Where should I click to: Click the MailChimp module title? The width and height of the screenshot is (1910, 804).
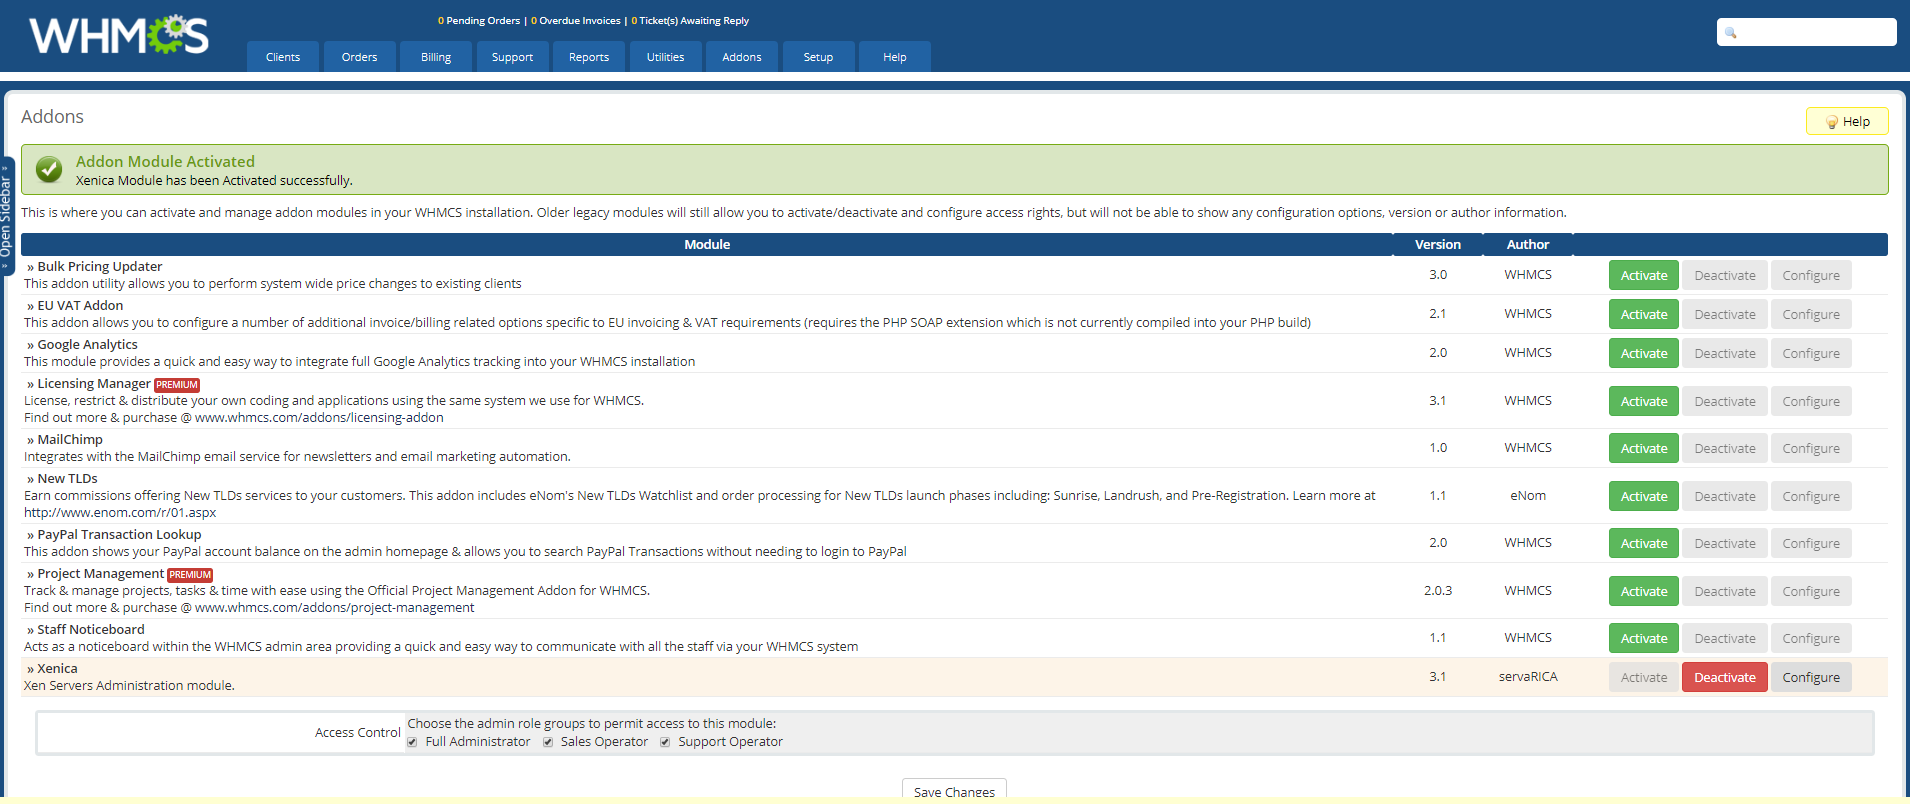[70, 440]
